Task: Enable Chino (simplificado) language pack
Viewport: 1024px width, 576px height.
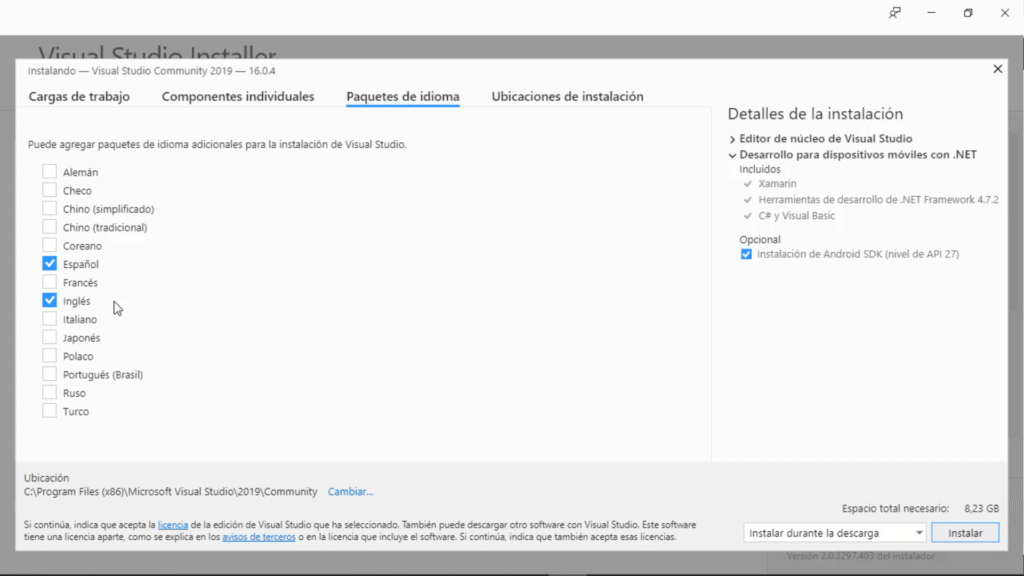Action: point(49,208)
